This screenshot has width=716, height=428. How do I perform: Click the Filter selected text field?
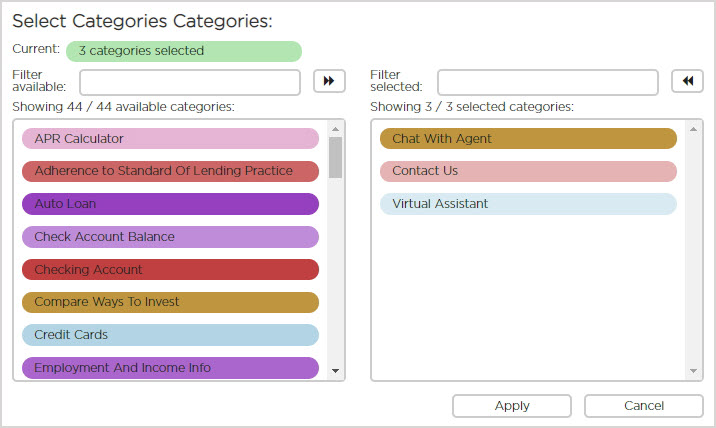[x=547, y=82]
